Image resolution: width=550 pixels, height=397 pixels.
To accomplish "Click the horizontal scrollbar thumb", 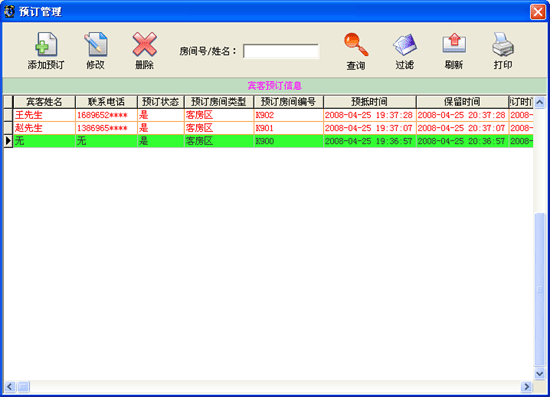I will point(24,386).
